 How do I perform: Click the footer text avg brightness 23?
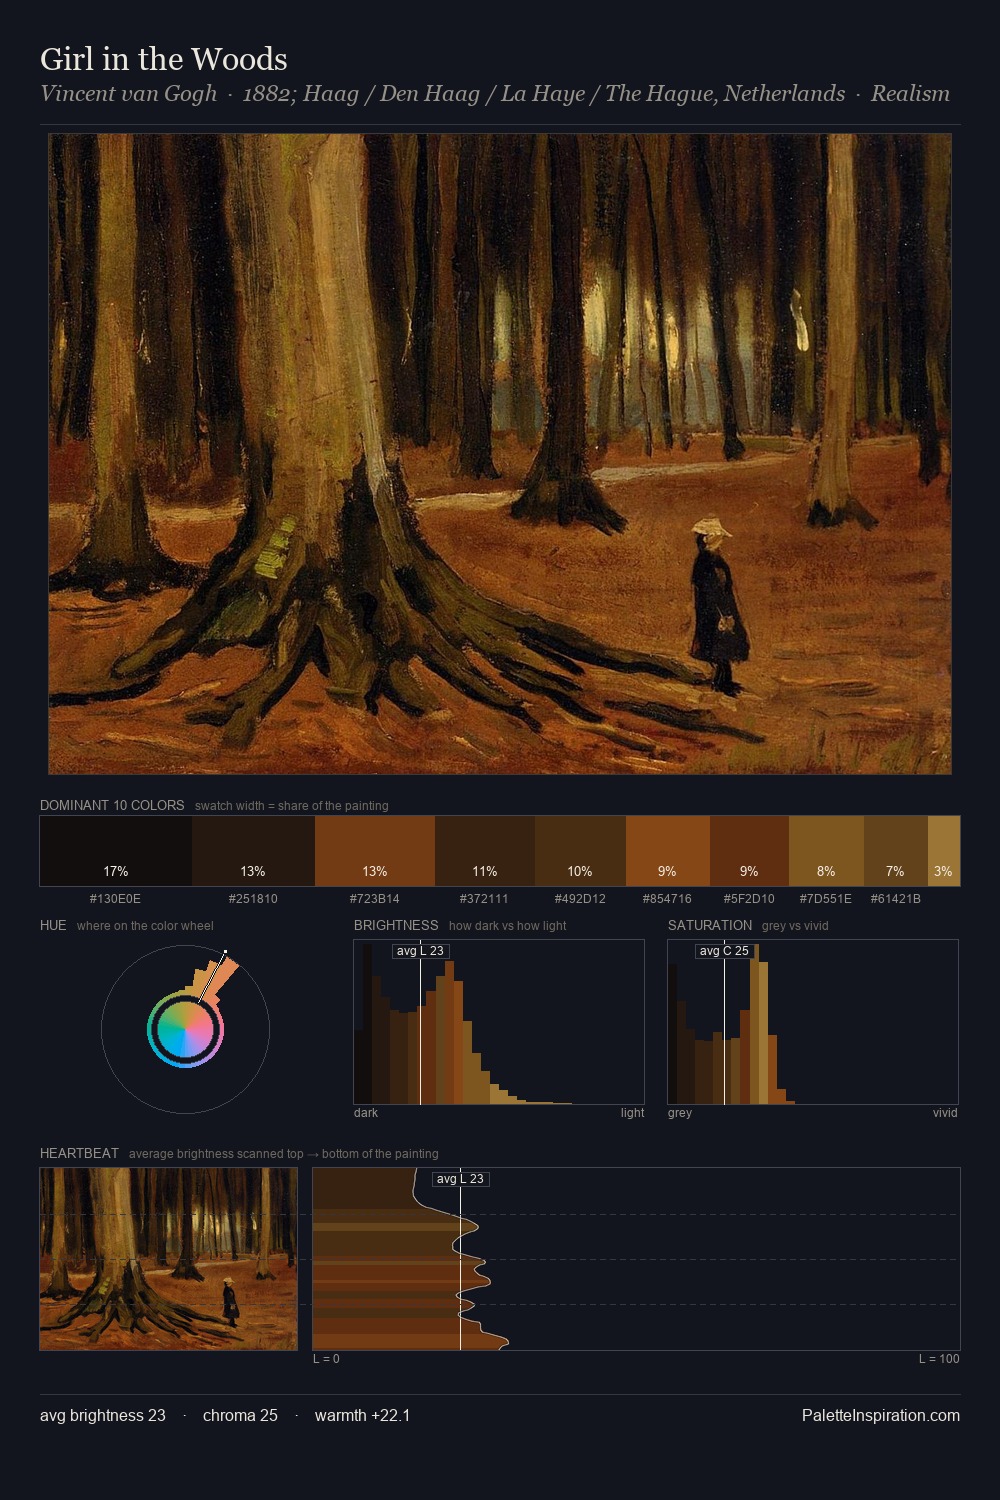coord(103,1415)
